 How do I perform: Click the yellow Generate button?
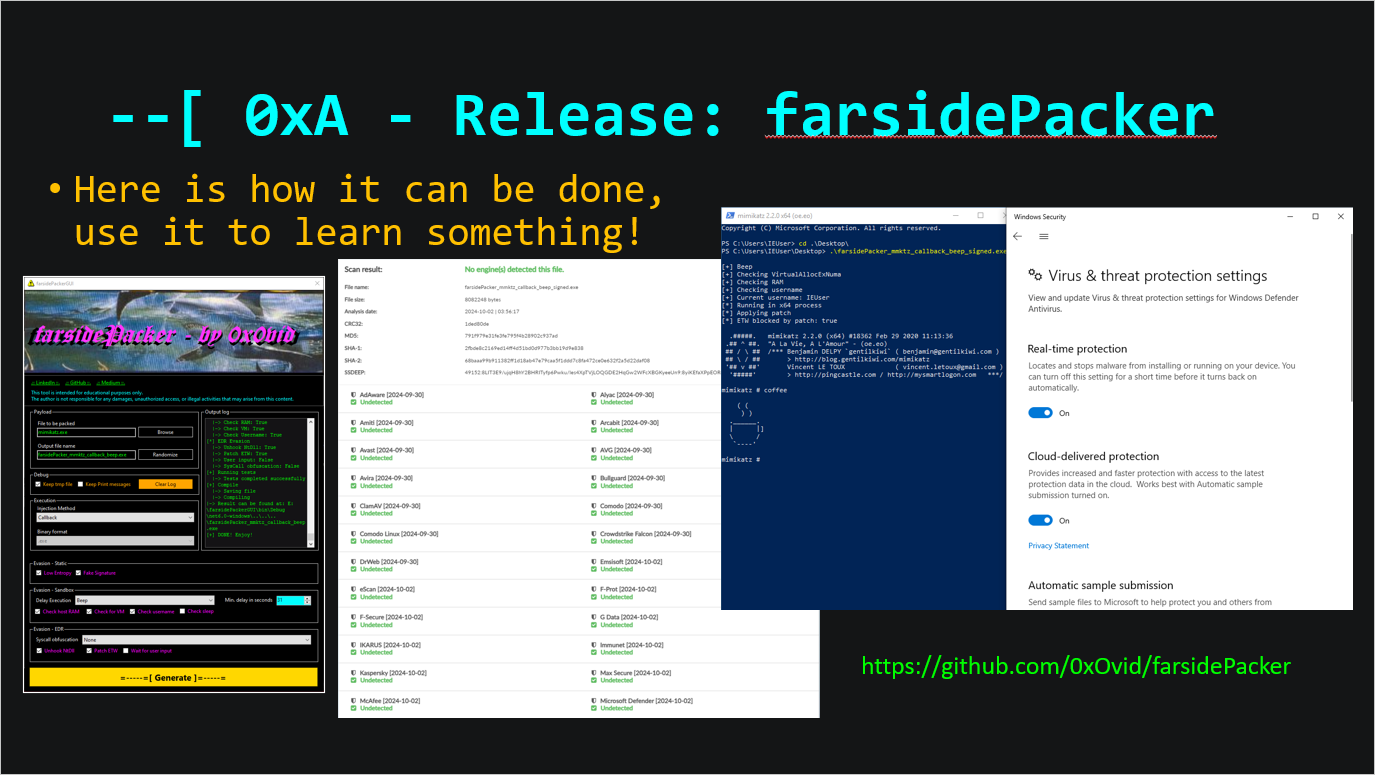[x=173, y=678]
